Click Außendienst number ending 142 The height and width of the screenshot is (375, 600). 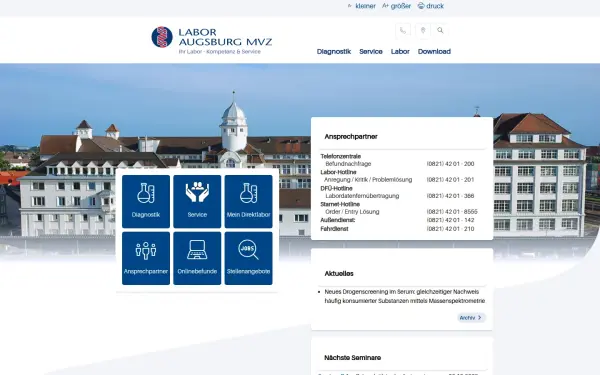(450, 220)
